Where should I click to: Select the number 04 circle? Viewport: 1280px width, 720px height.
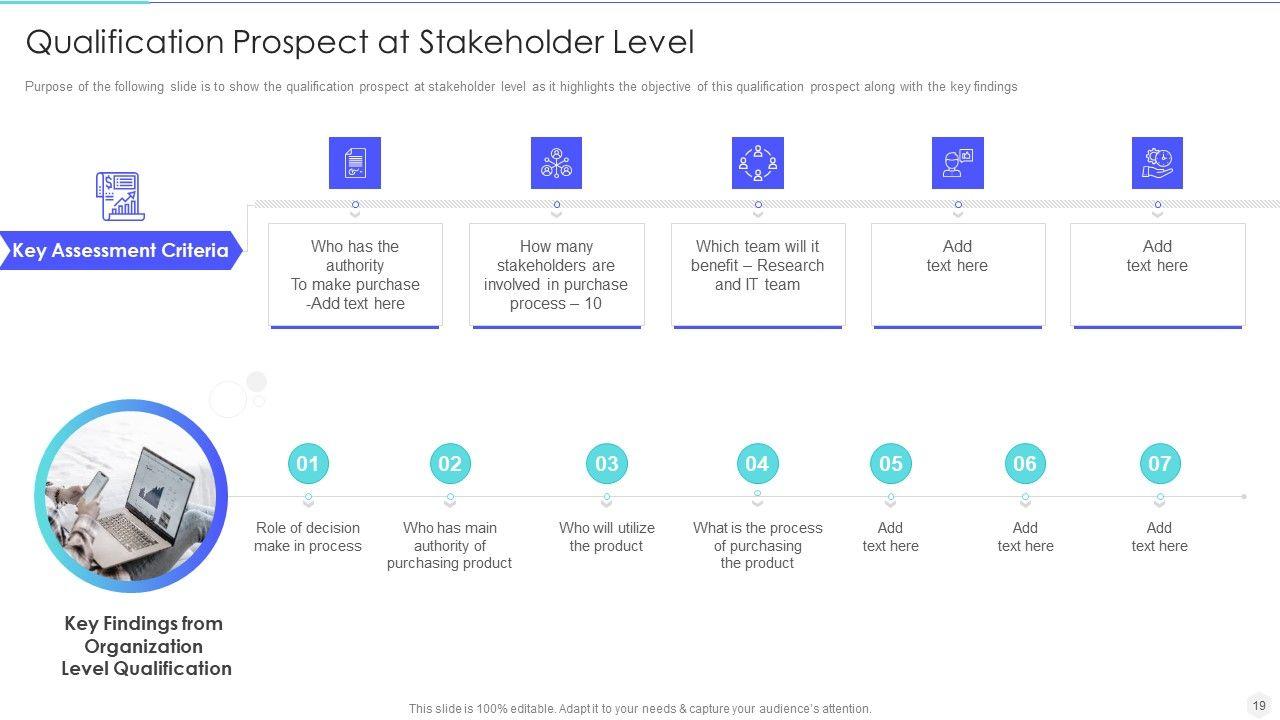(x=757, y=464)
